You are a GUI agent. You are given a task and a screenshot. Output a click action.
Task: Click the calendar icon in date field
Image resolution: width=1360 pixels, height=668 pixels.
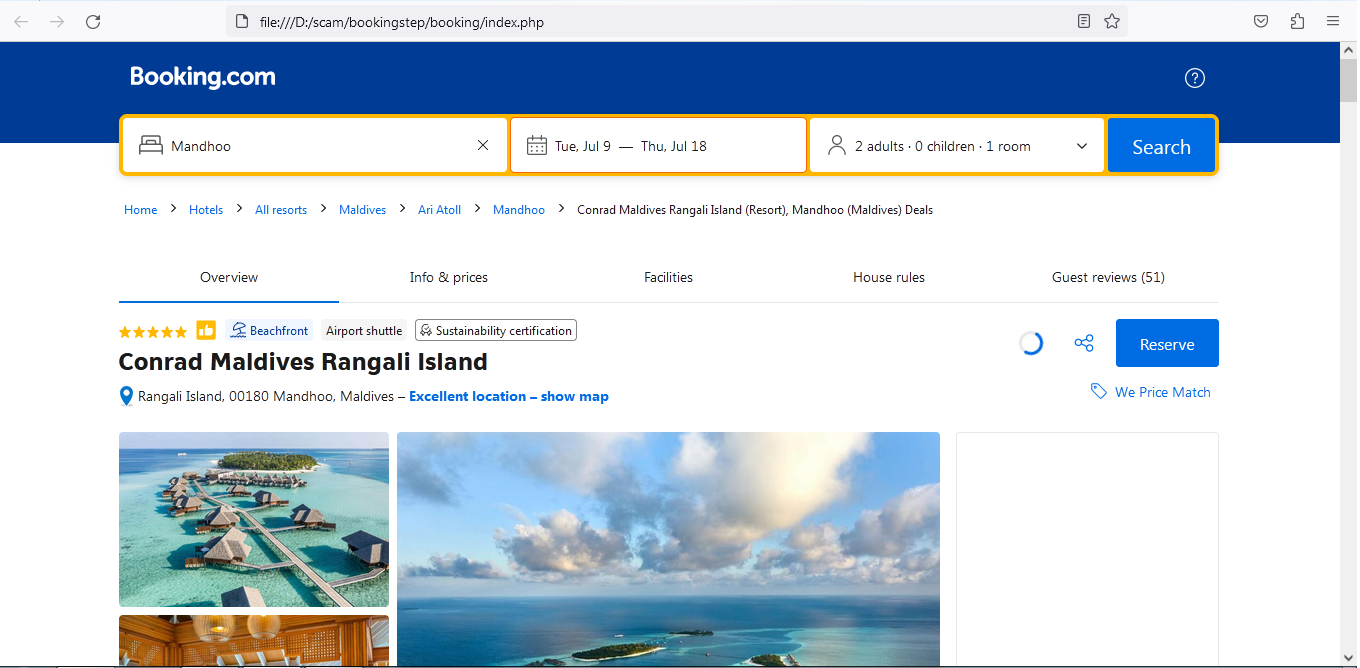[x=537, y=146]
